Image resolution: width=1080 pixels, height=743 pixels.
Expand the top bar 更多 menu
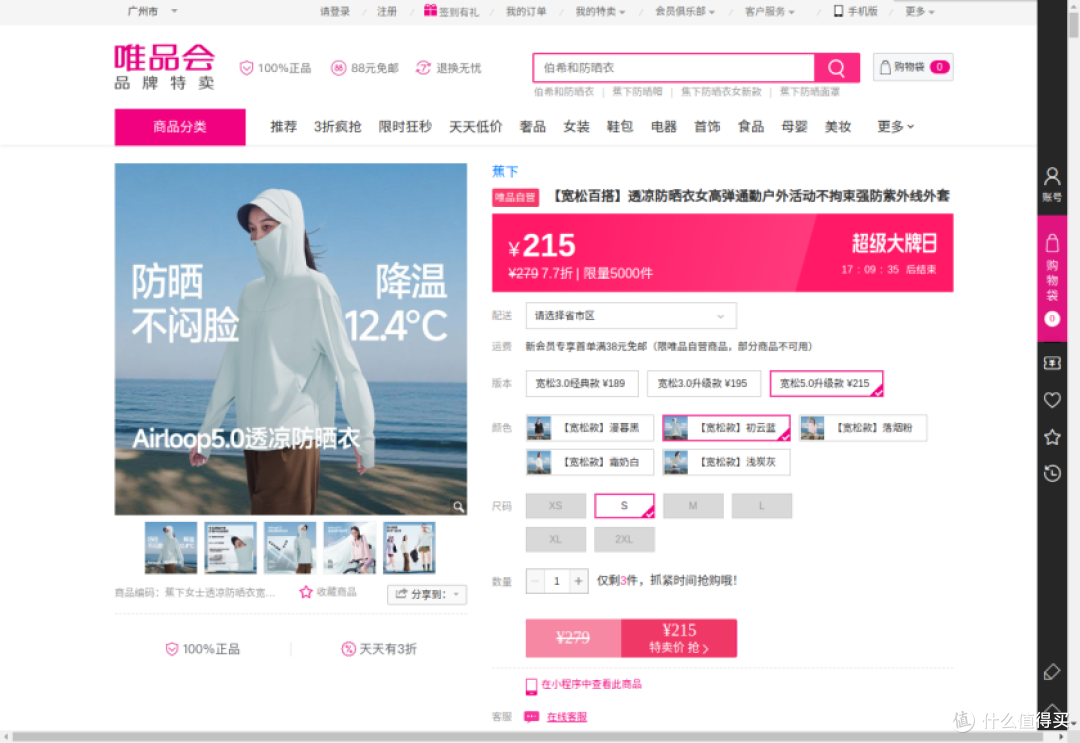pos(920,11)
